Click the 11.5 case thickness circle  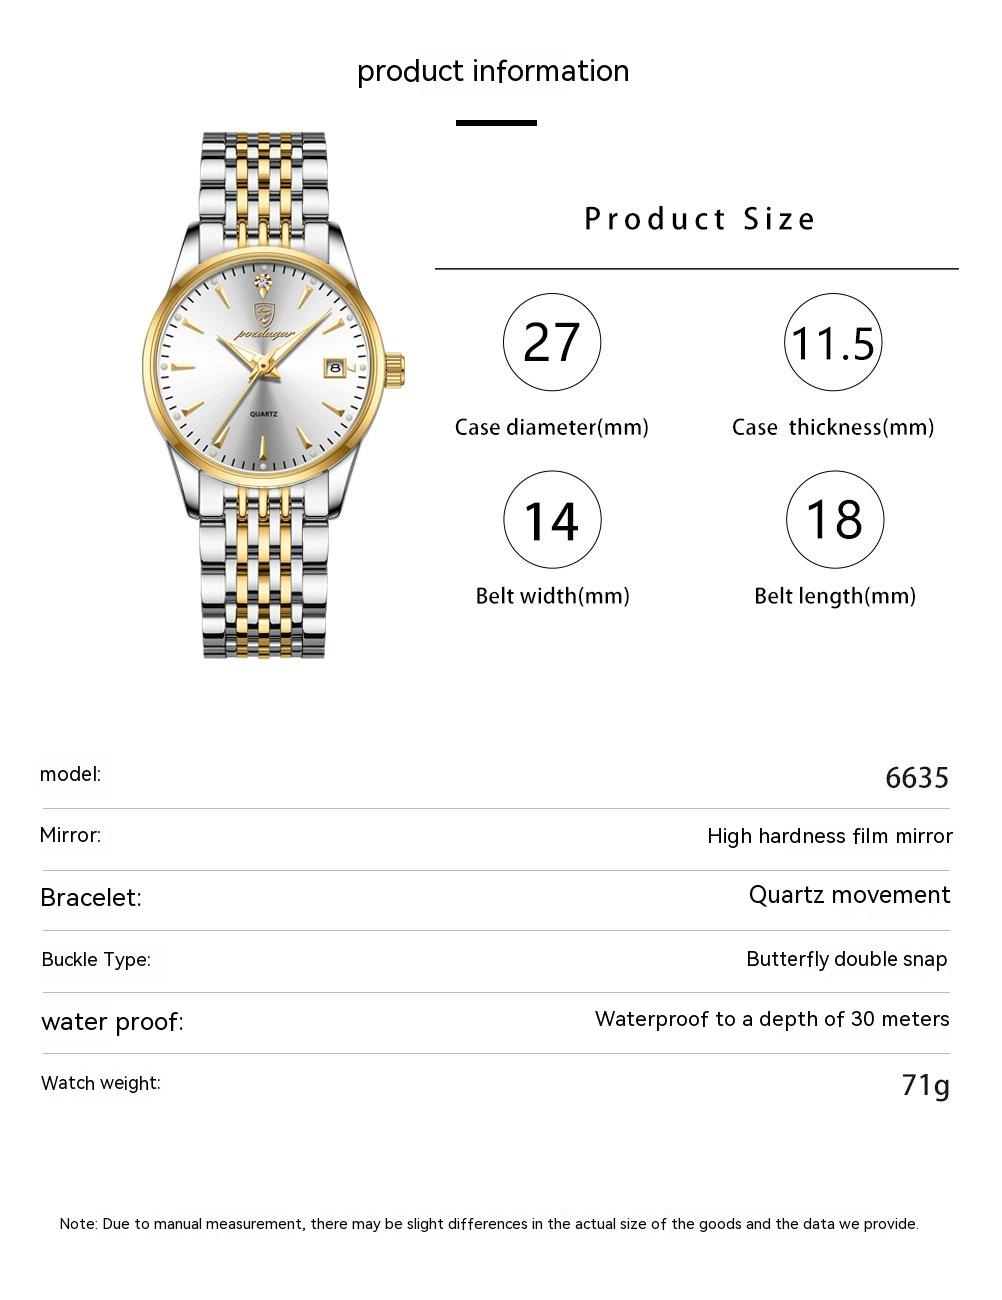click(833, 342)
